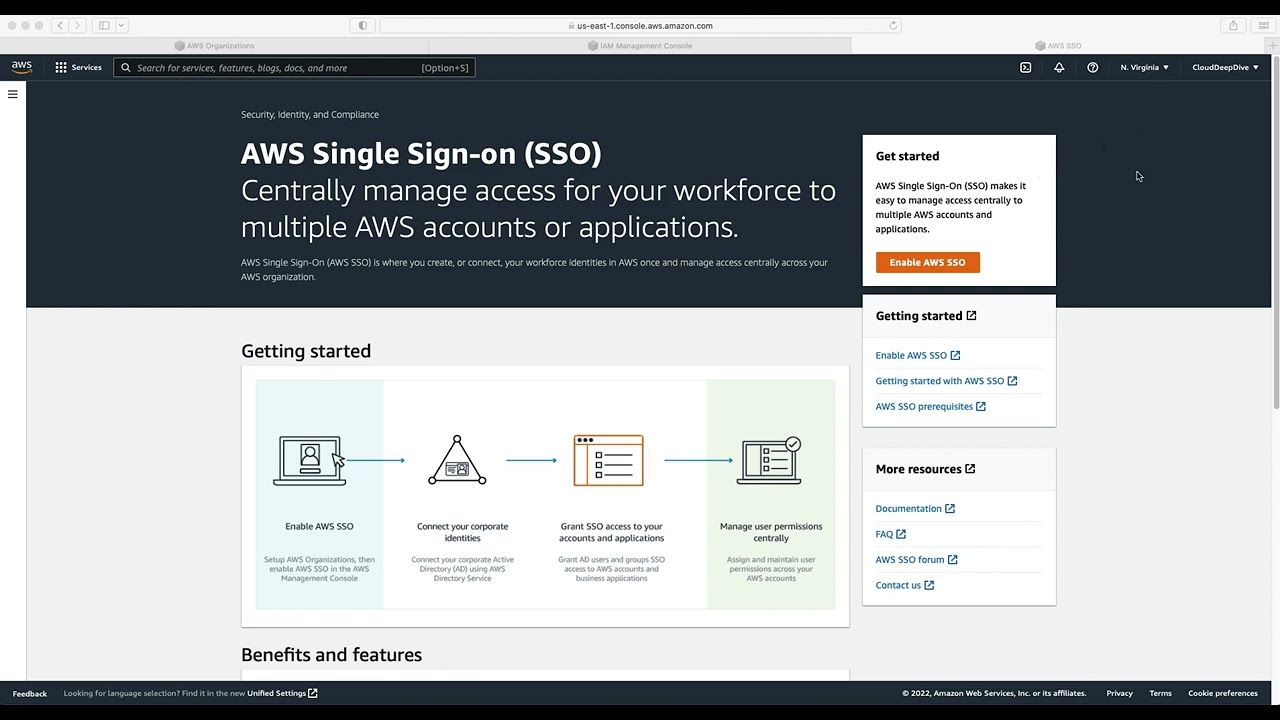
Task: Click the Safari tab overview icon
Action: click(x=1263, y=25)
